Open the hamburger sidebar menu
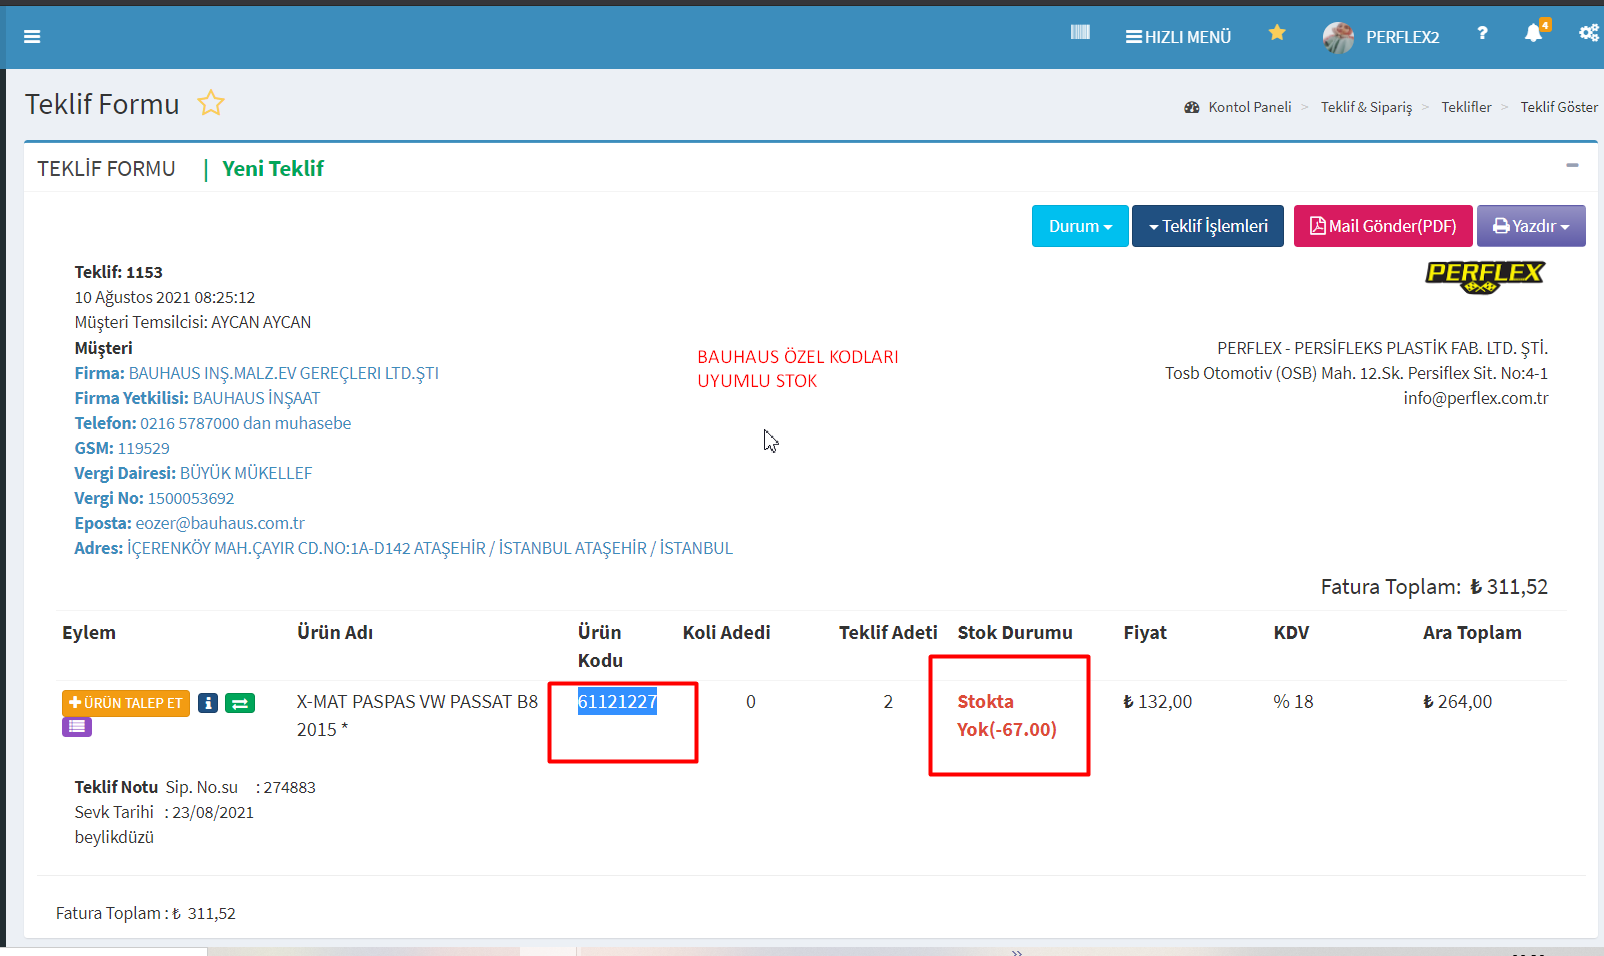The image size is (1604, 956). coord(32,37)
